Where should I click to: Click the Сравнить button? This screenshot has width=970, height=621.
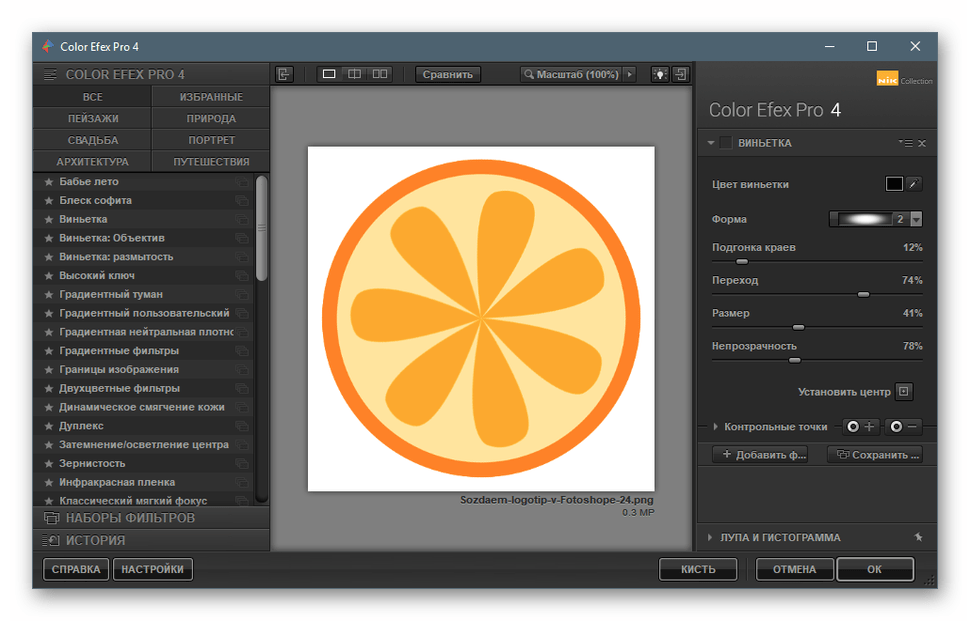(447, 74)
